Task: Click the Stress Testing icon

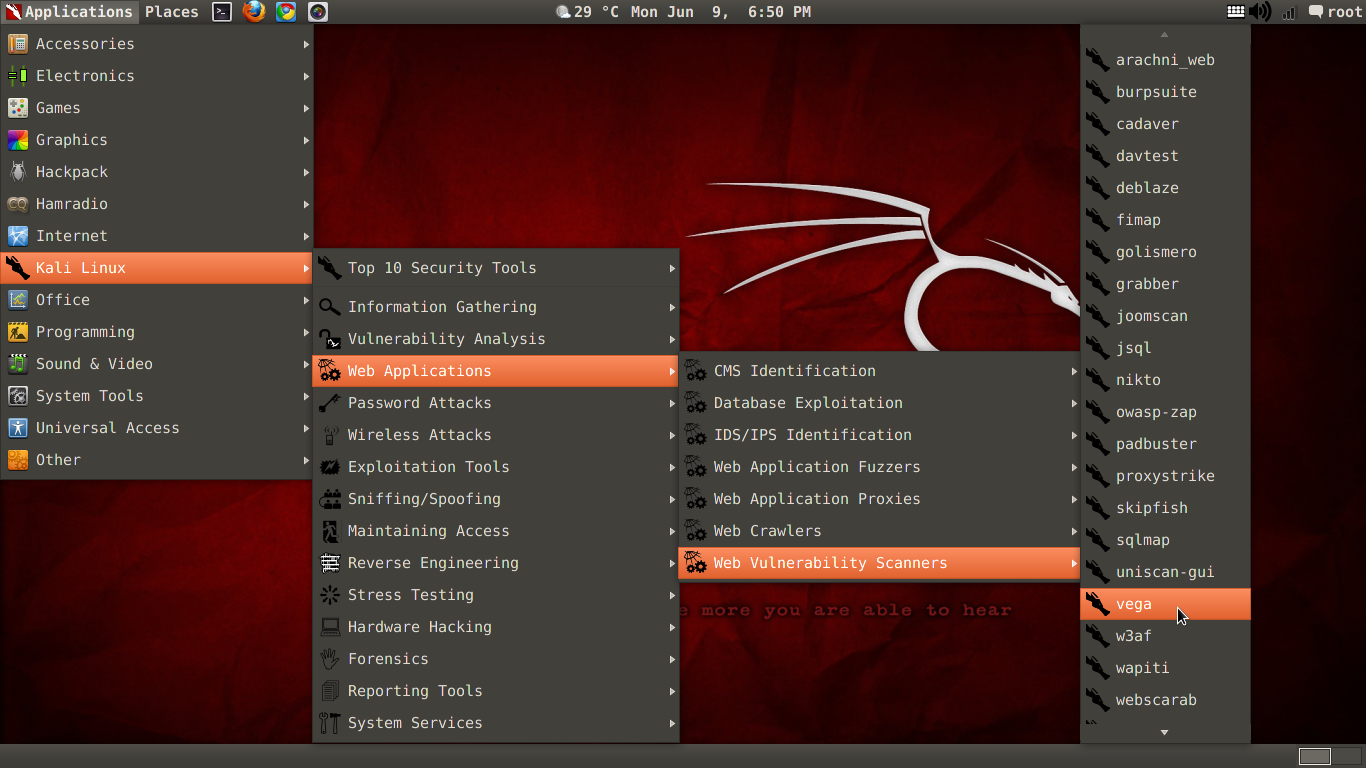Action: 330,595
